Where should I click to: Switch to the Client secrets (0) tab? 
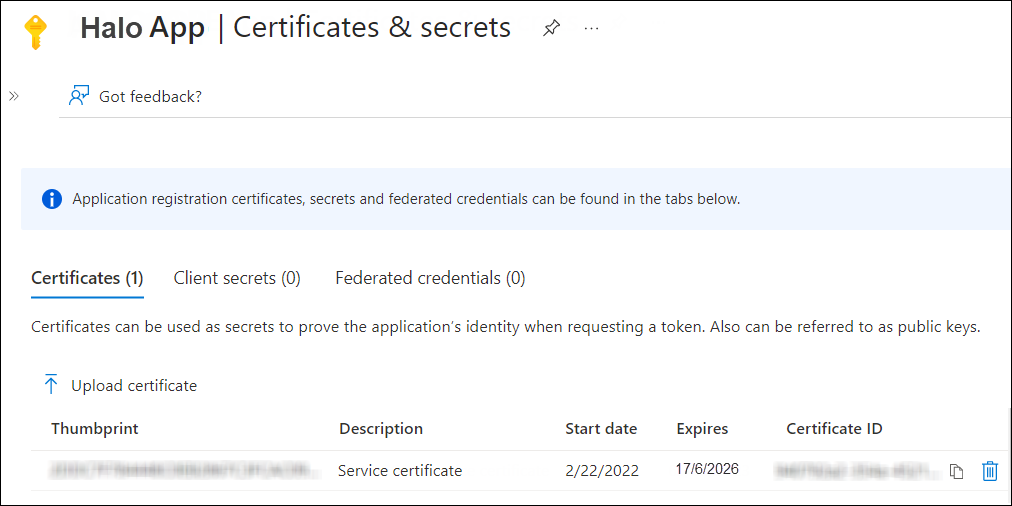[237, 278]
